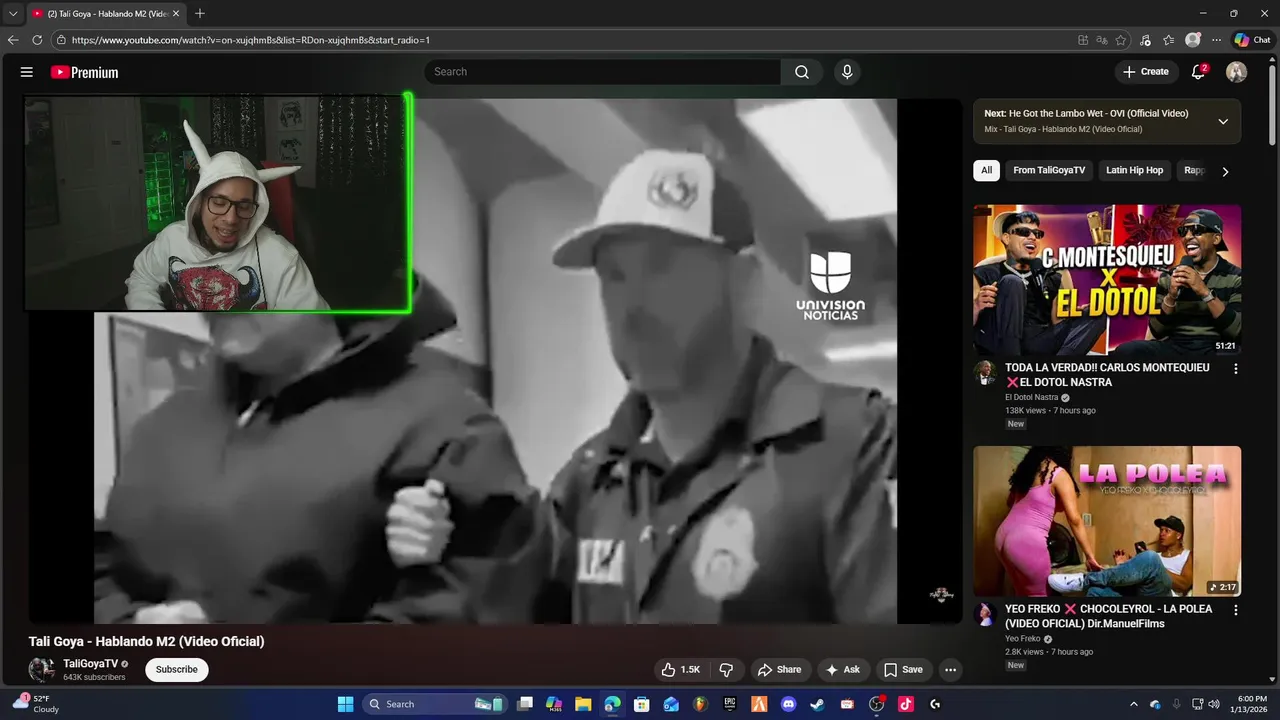Open the browser favorites list
The height and width of the screenshot is (720, 1280).
(1169, 40)
